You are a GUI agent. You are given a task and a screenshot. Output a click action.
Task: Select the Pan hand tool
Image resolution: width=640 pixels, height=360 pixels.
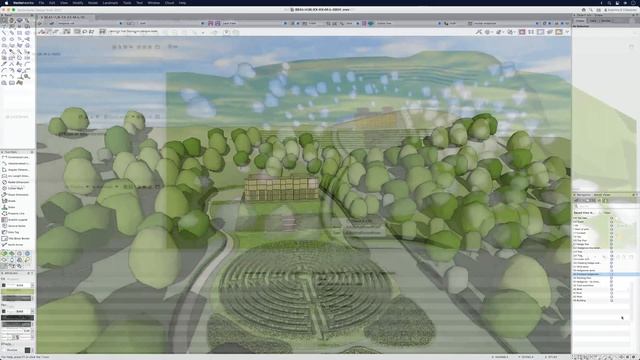pos(12,20)
